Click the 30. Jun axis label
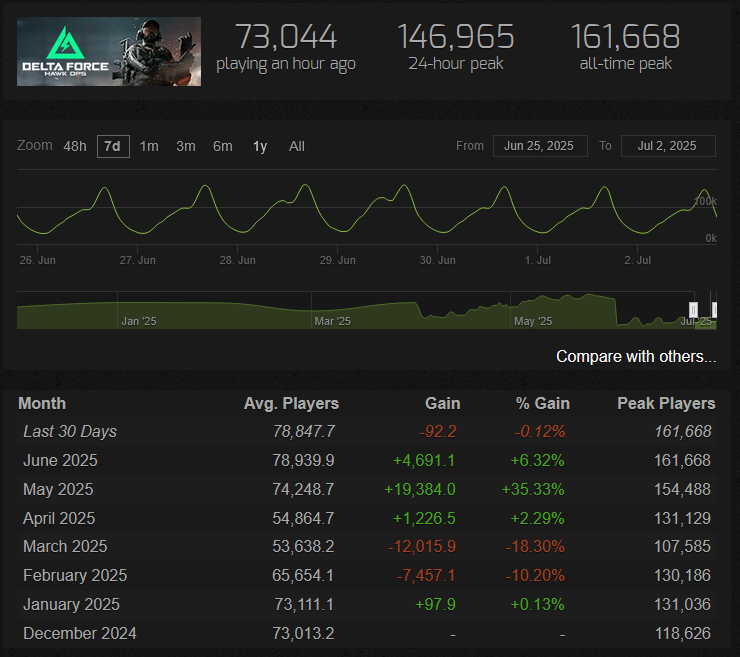This screenshot has height=657, width=740. pos(437,260)
